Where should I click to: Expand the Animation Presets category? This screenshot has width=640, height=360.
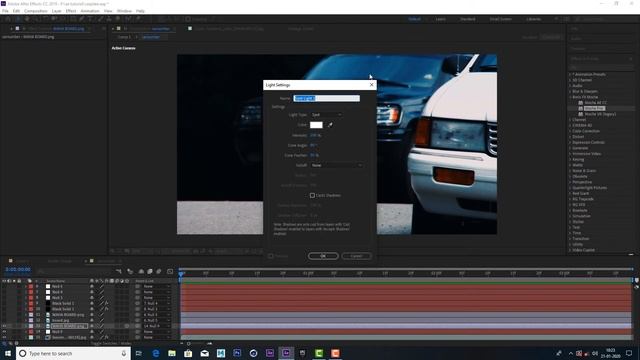(x=570, y=74)
